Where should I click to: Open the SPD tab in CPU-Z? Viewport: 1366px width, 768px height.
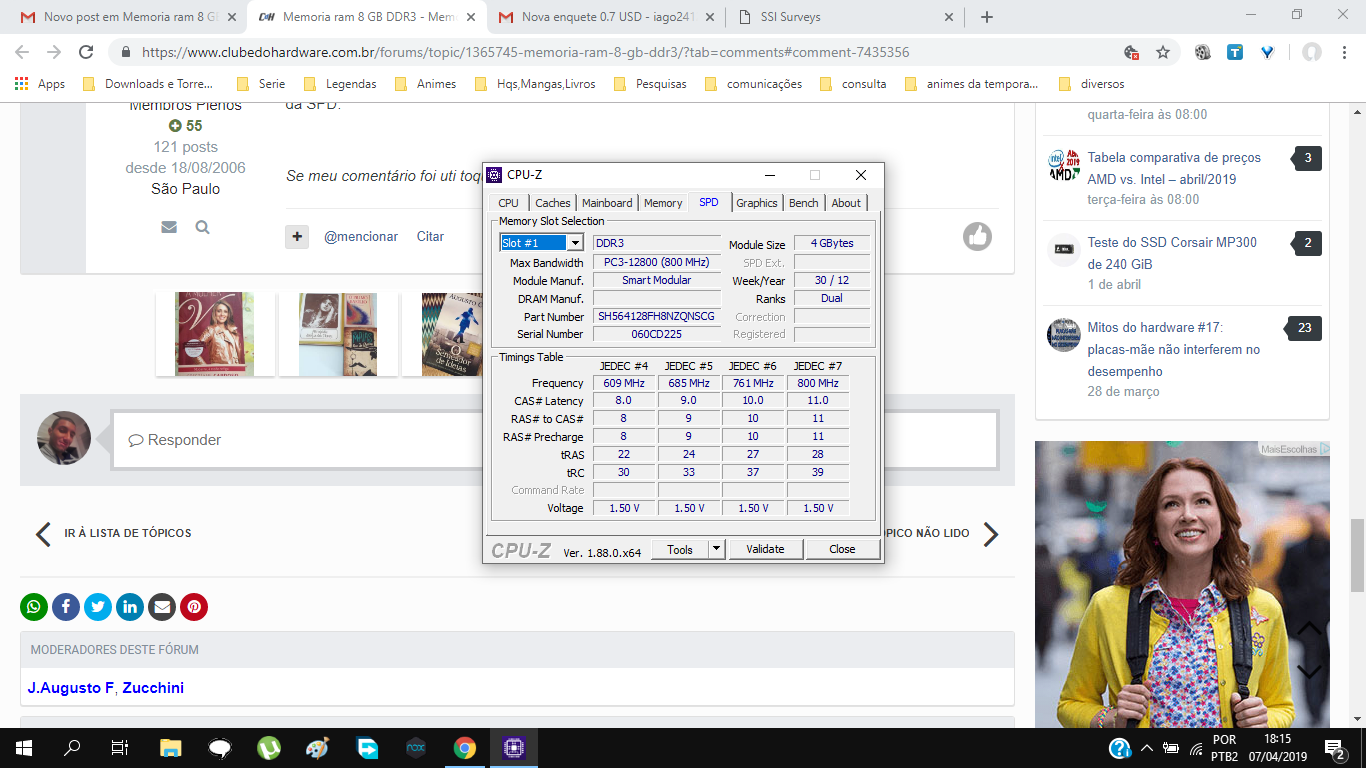click(x=708, y=202)
